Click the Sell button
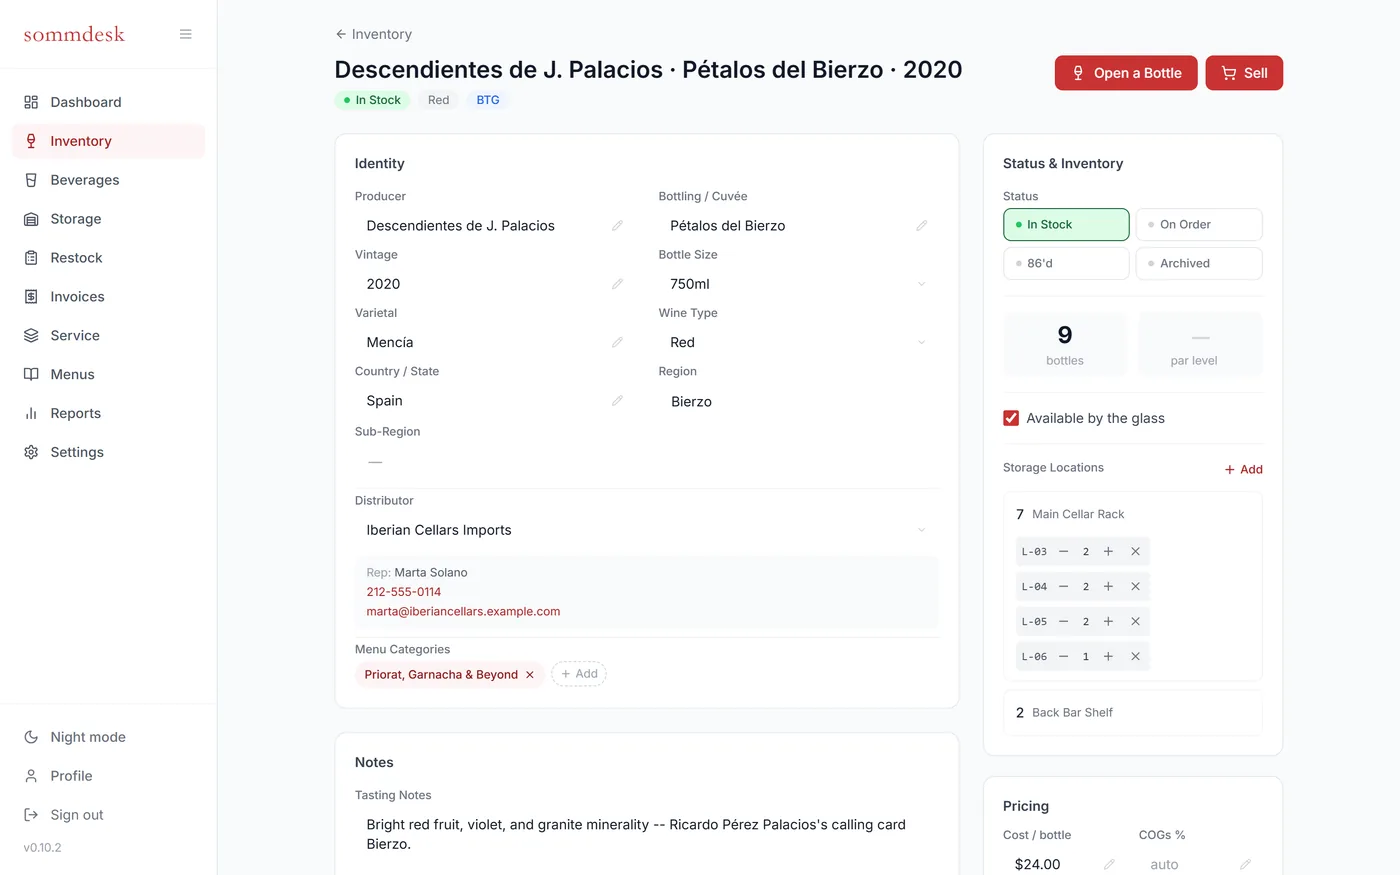Viewport: 1400px width, 875px height. [x=1244, y=73]
